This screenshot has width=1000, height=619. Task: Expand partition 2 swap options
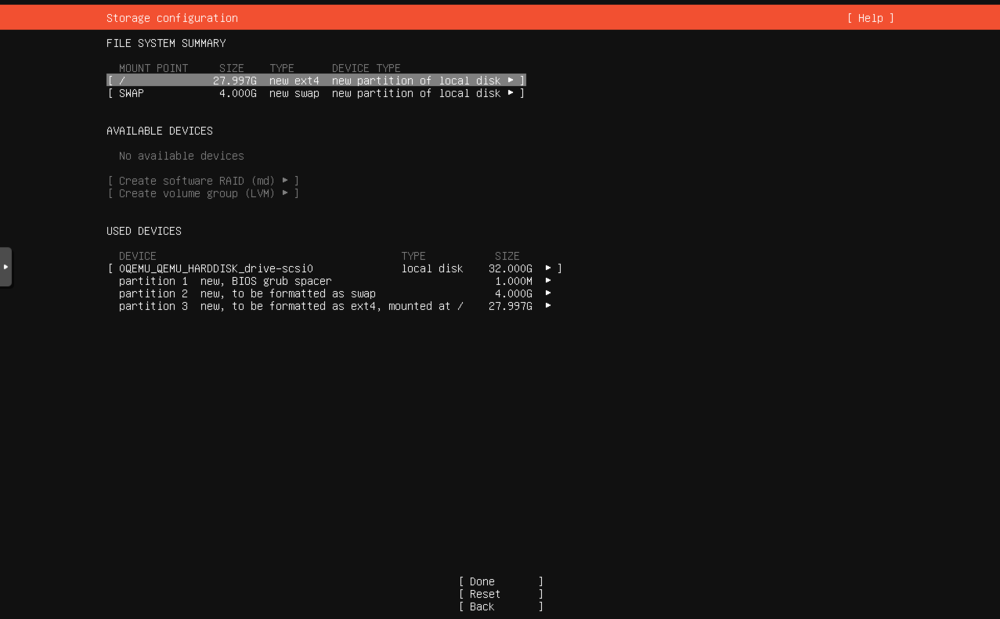pyautogui.click(x=546, y=293)
